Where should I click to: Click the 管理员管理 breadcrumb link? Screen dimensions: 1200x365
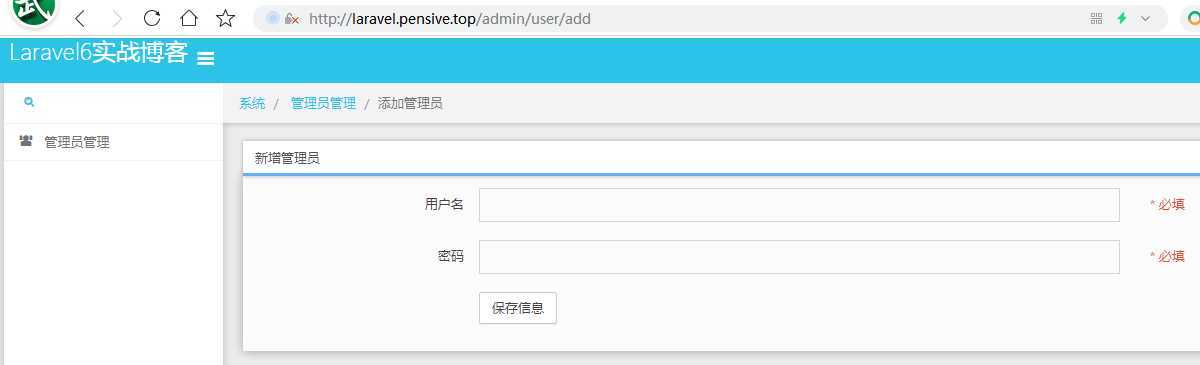[x=323, y=103]
